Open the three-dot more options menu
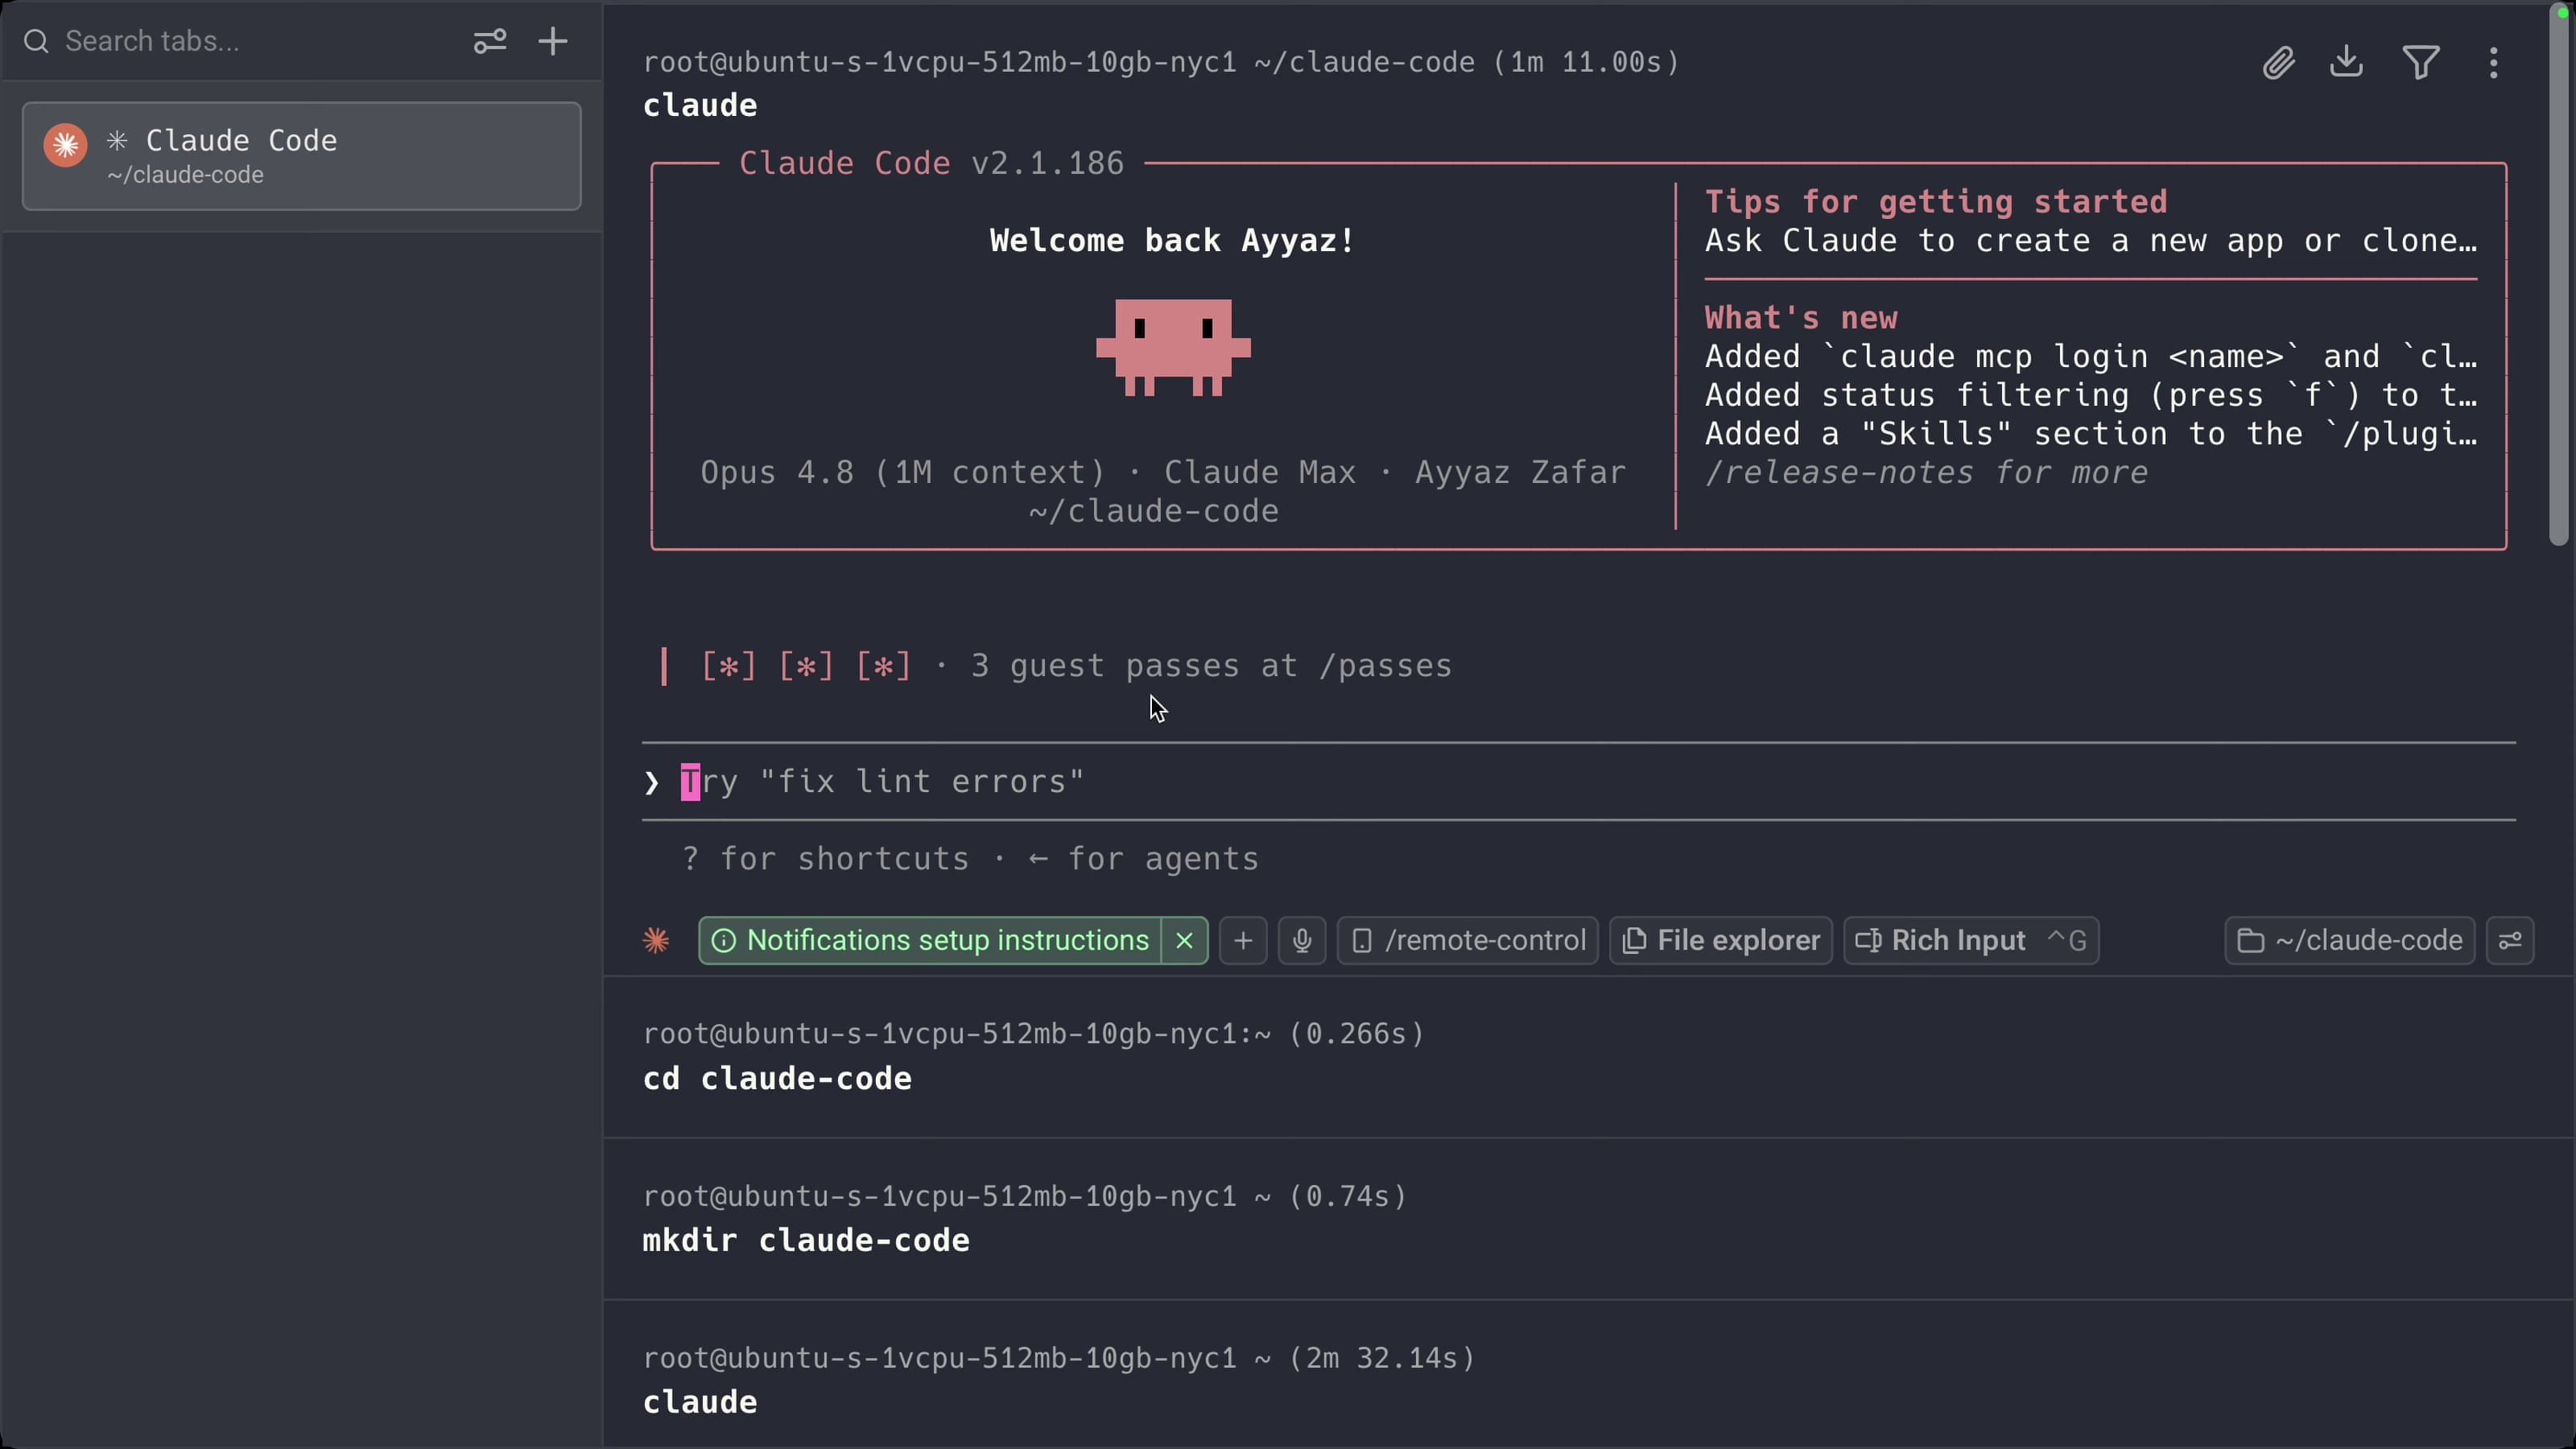This screenshot has height=1449, width=2576. pos(2494,63)
